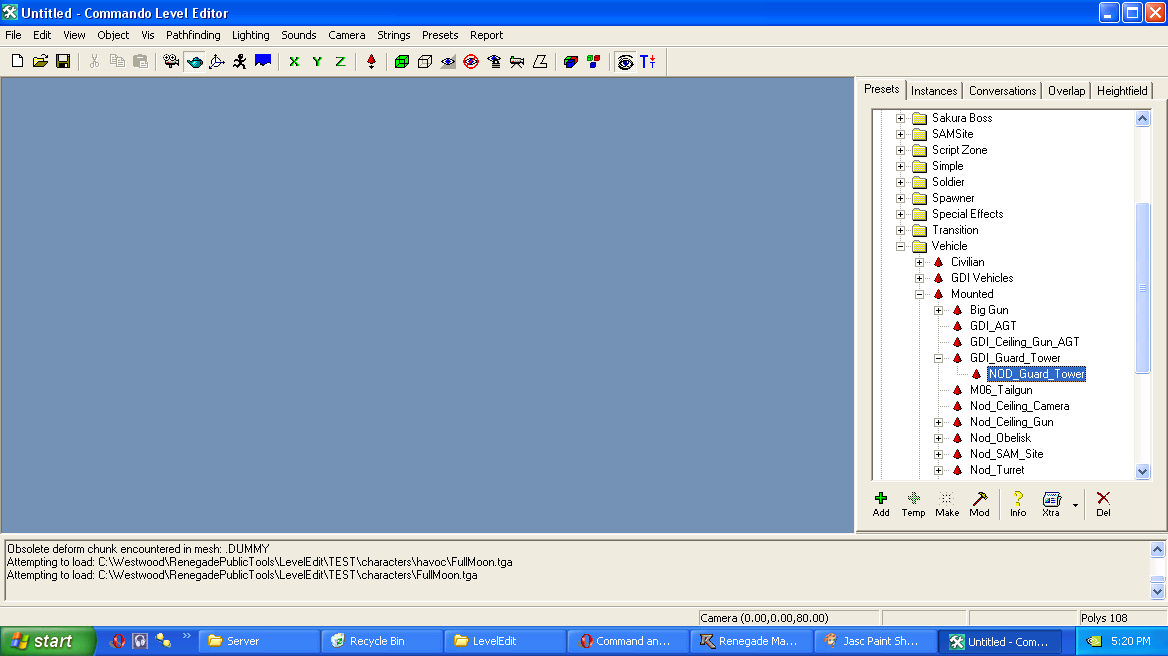The height and width of the screenshot is (656, 1168).
Task: Click the red Mod hammer button
Action: click(x=980, y=503)
